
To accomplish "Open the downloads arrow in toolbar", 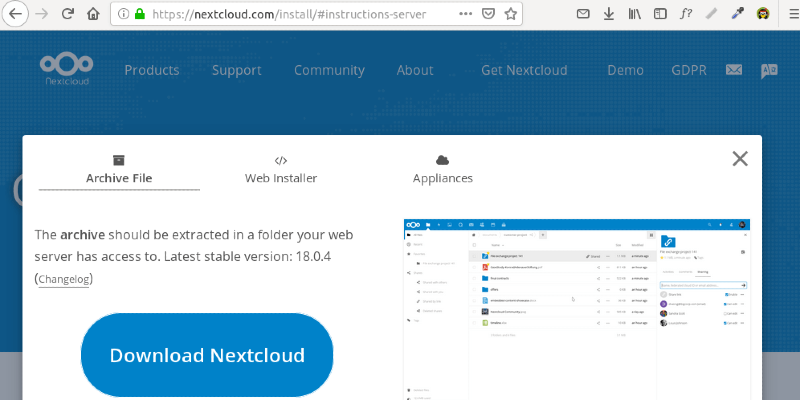I will [609, 14].
